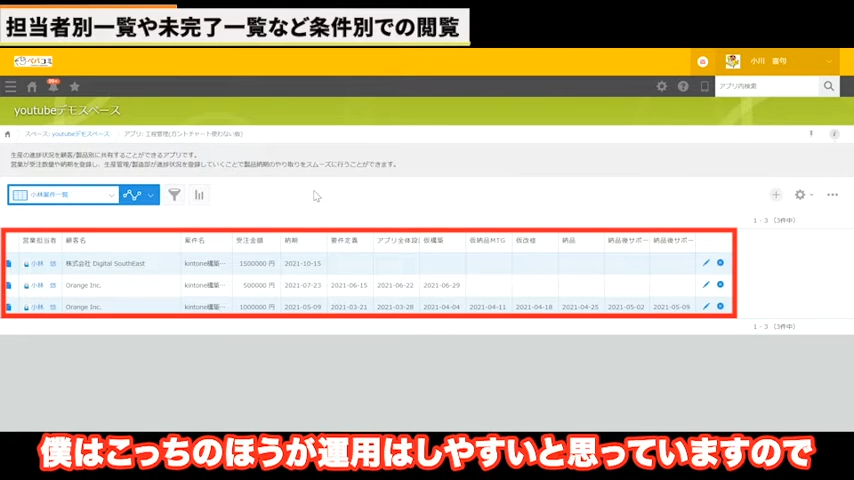The image size is (854, 480).
Task: Click the 営業担当者 column header
Action: 39,240
